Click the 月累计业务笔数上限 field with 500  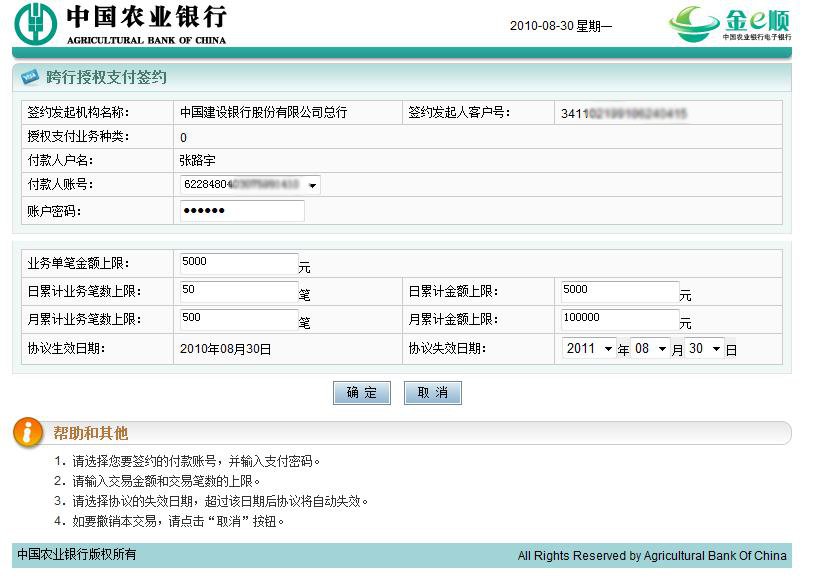pyautogui.click(x=239, y=319)
